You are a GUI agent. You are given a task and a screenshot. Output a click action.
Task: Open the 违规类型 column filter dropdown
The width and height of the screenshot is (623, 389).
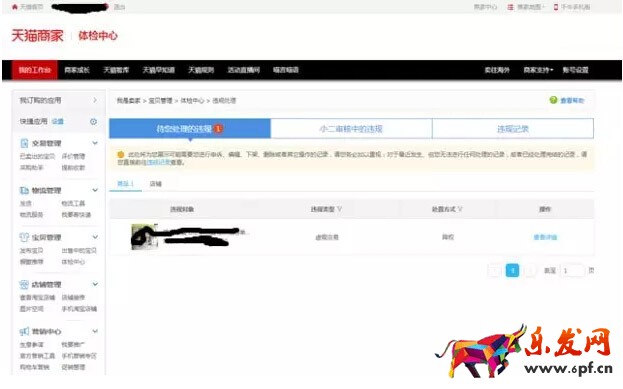click(x=339, y=209)
